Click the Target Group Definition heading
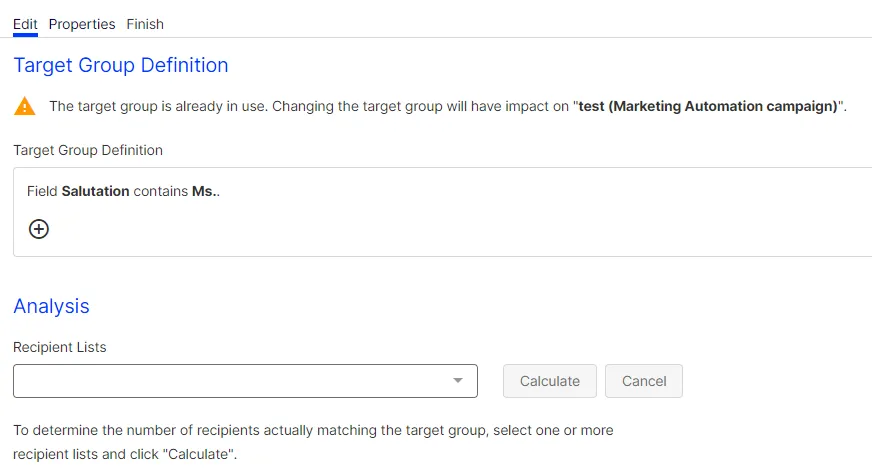The width and height of the screenshot is (872, 475). [121, 65]
